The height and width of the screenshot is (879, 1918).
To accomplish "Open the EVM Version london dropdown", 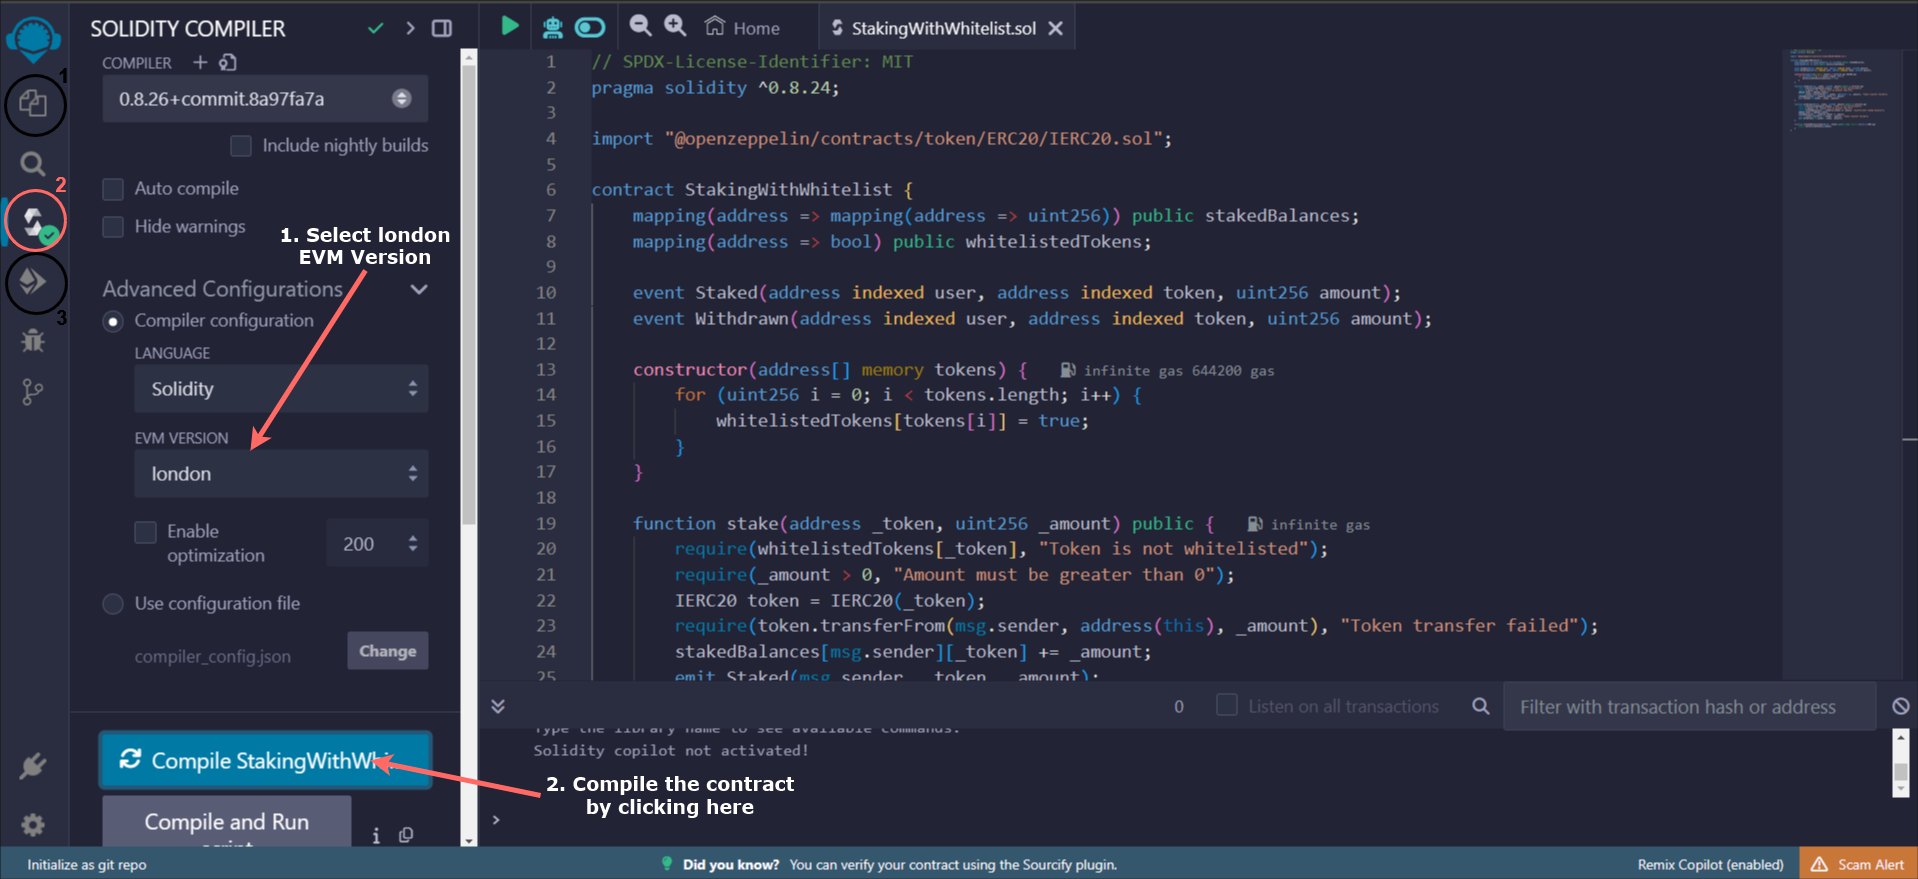I will coord(281,474).
